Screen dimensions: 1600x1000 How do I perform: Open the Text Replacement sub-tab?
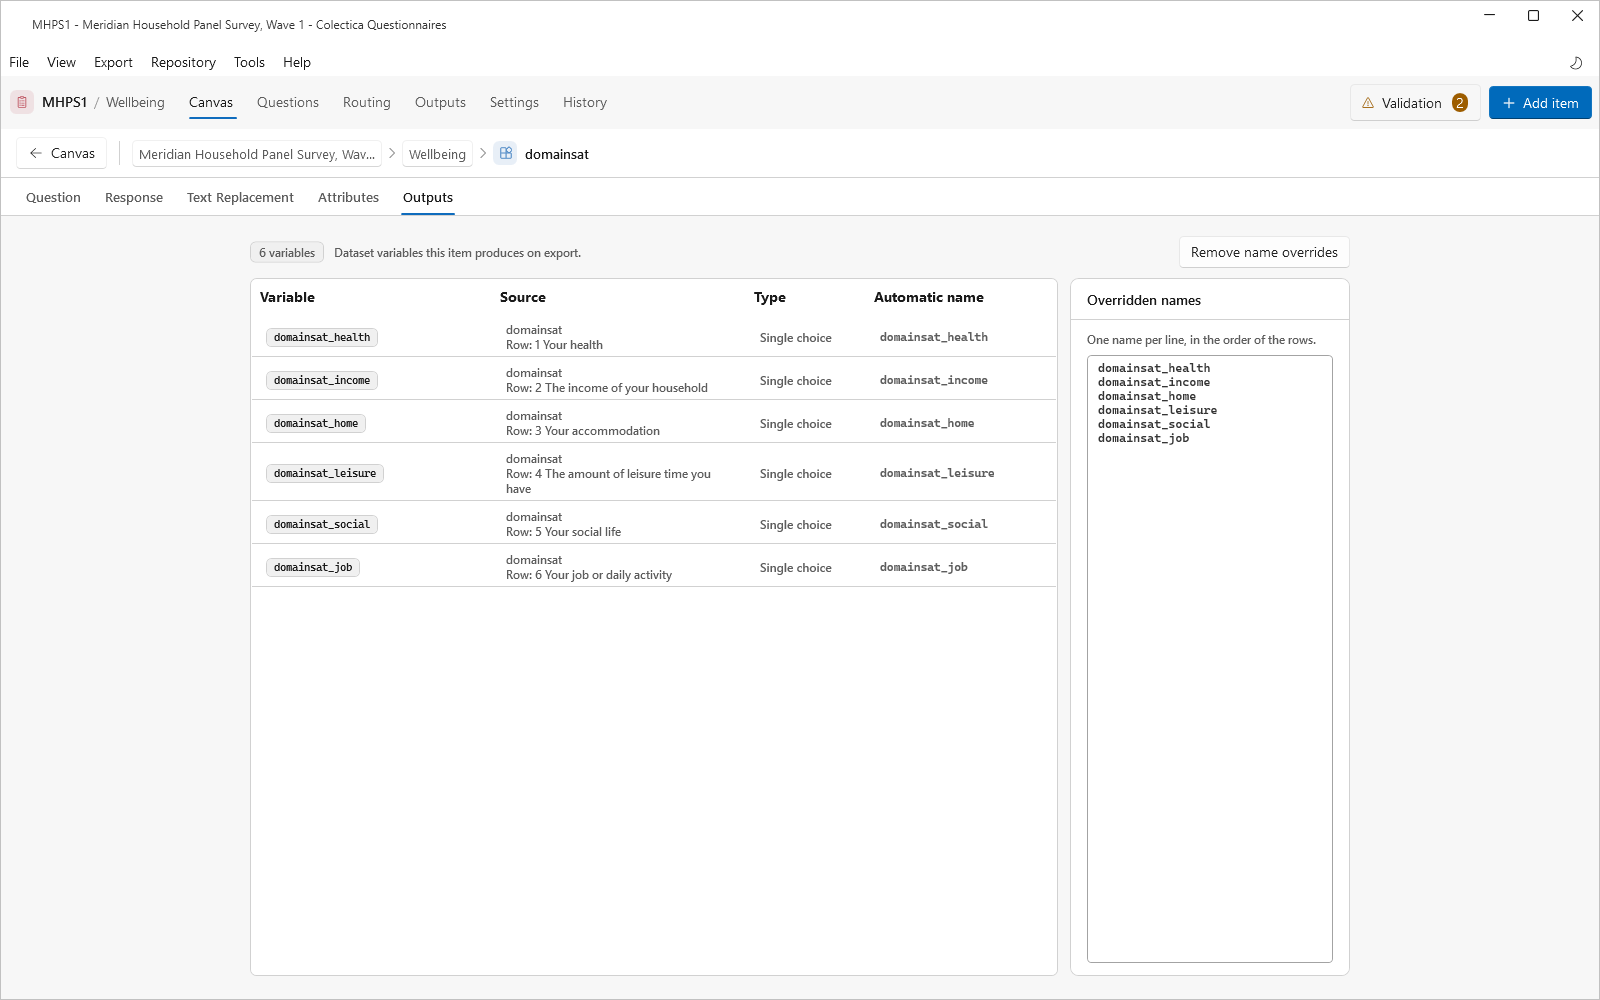coord(240,197)
